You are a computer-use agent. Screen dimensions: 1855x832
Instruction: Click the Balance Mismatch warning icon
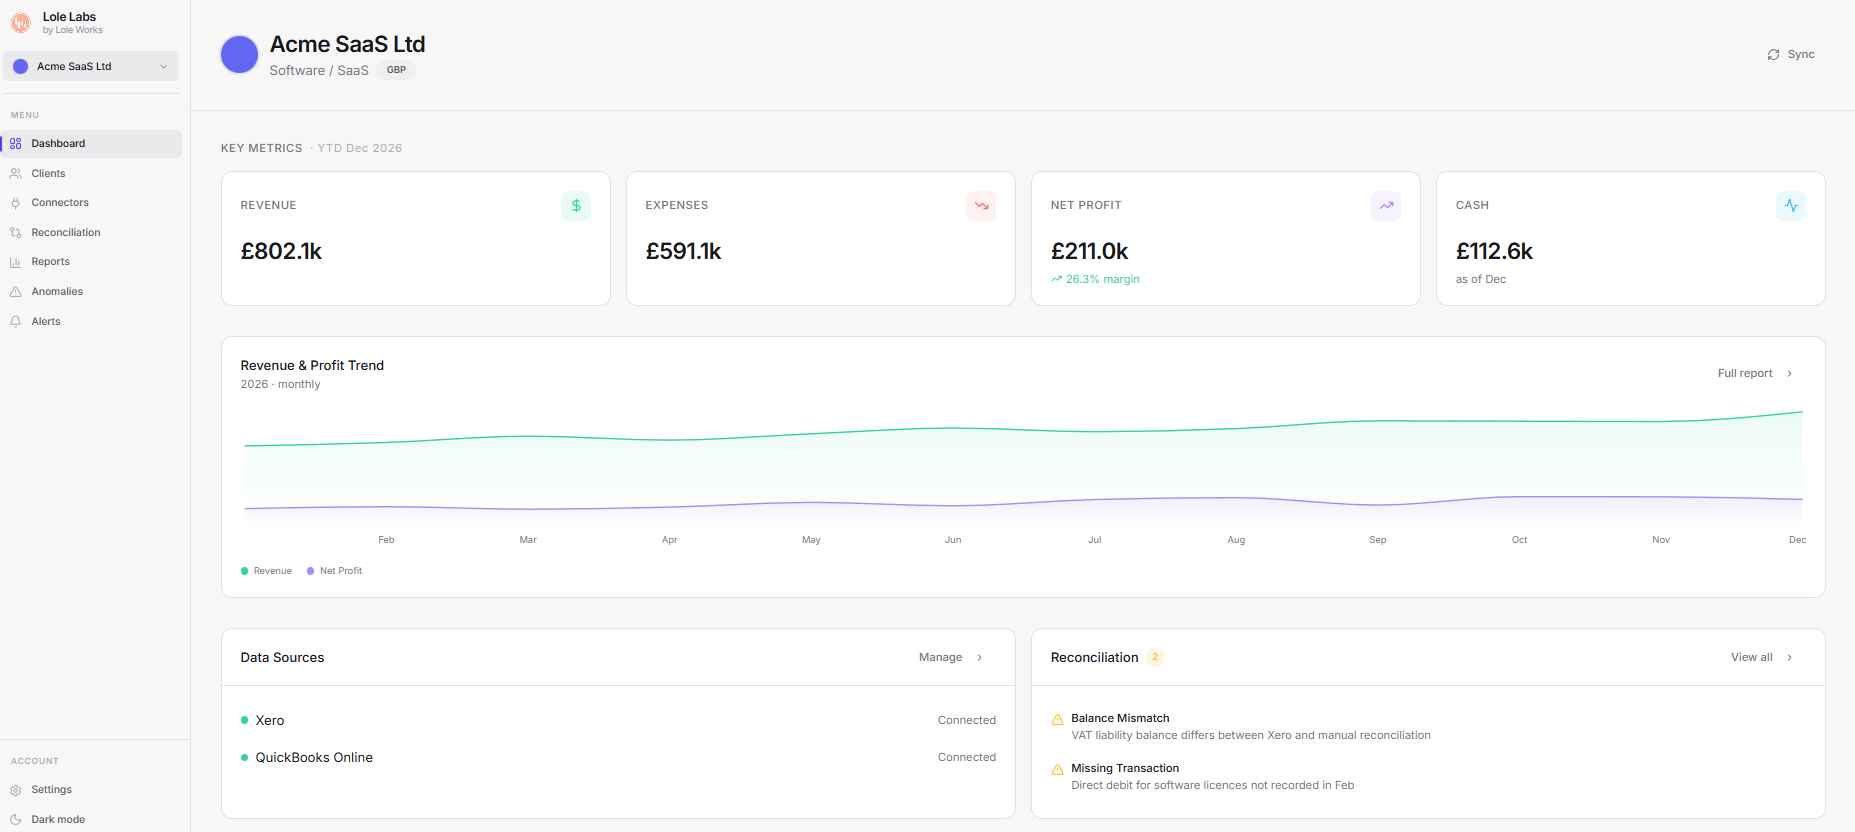pos(1058,720)
